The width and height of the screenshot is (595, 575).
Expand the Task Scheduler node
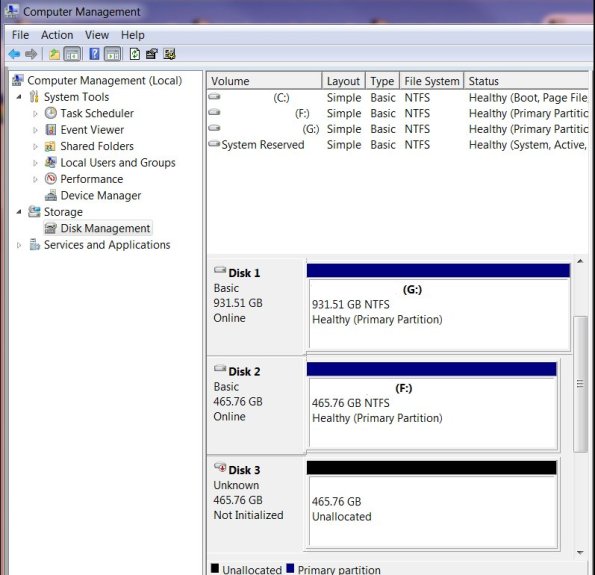pyautogui.click(x=35, y=113)
